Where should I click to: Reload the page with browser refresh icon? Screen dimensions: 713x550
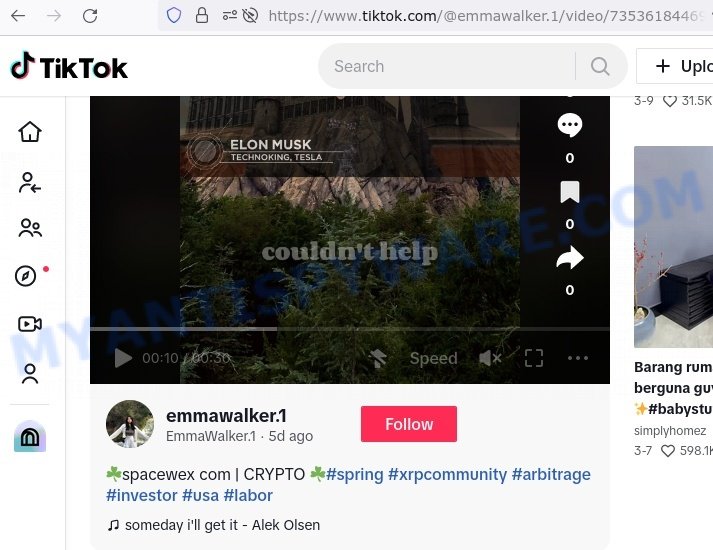tap(90, 16)
